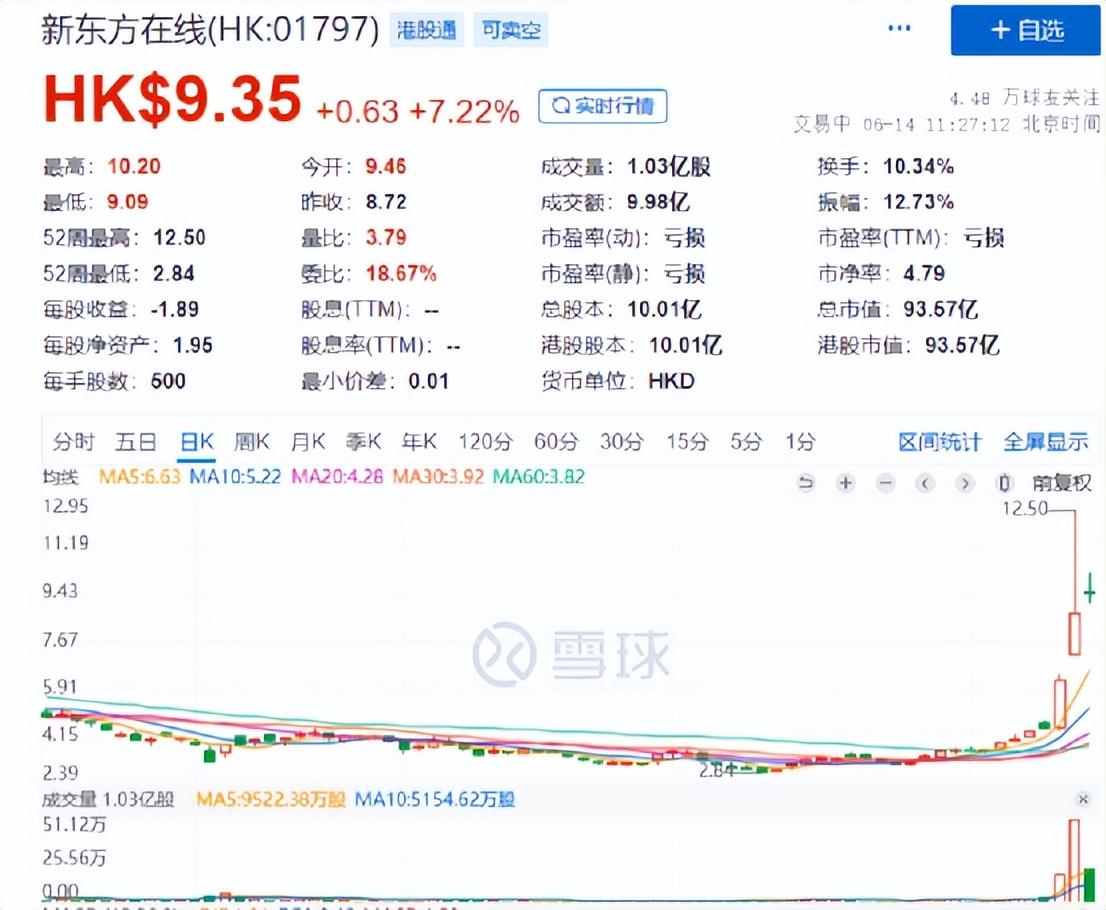Screen dimensions: 1106x910
Task: Click the 2.84 low marker on chart
Action: pos(717,770)
